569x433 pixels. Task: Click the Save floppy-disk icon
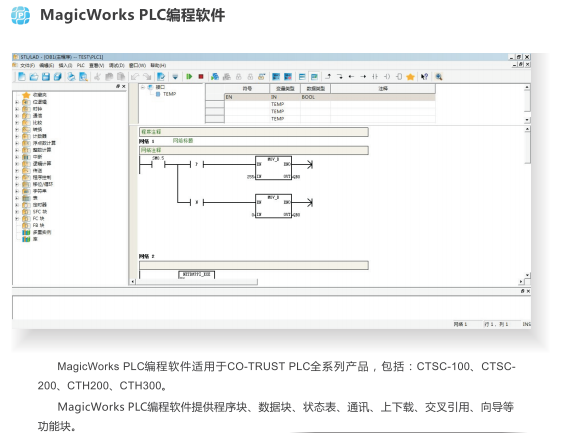click(46, 77)
